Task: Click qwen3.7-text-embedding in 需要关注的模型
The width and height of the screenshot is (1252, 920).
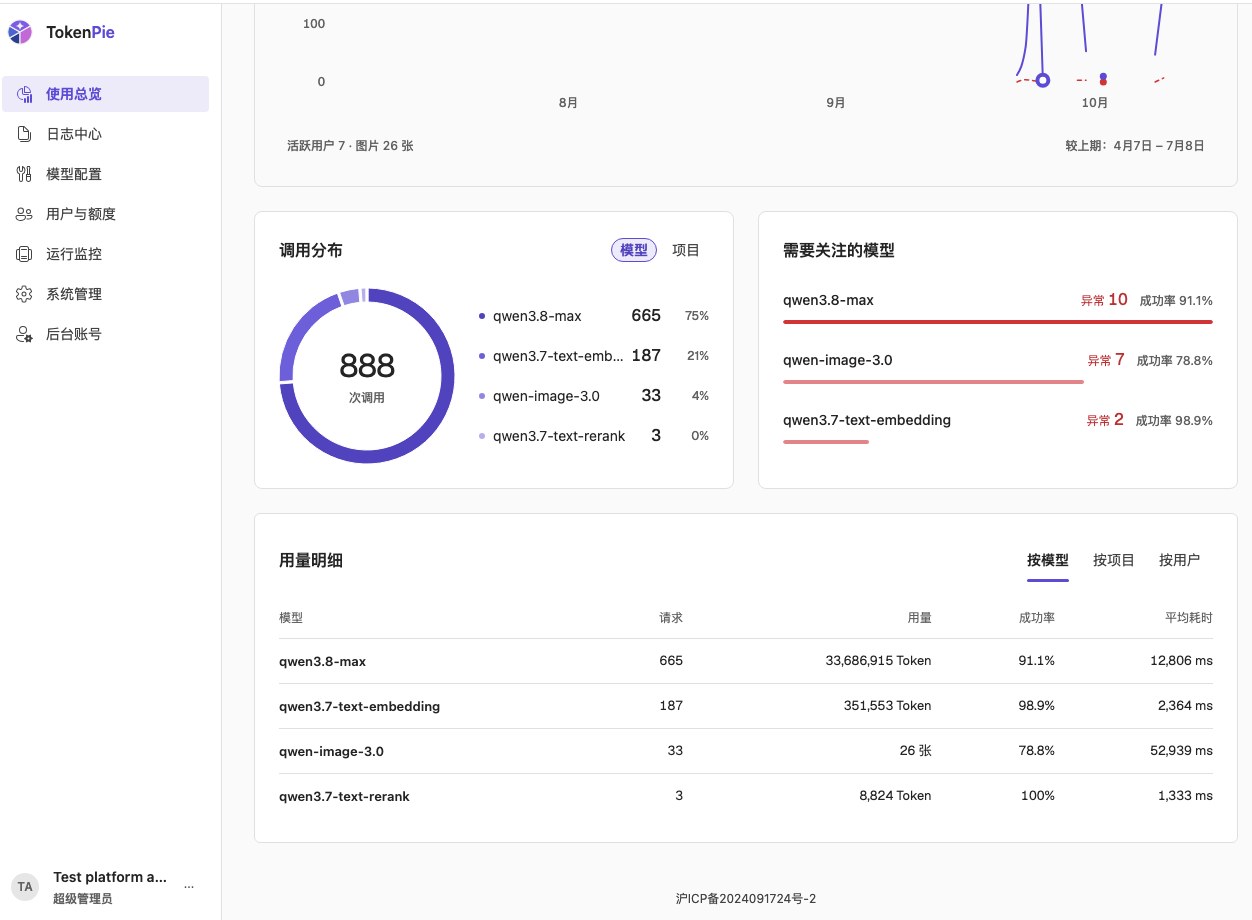Action: pos(867,420)
